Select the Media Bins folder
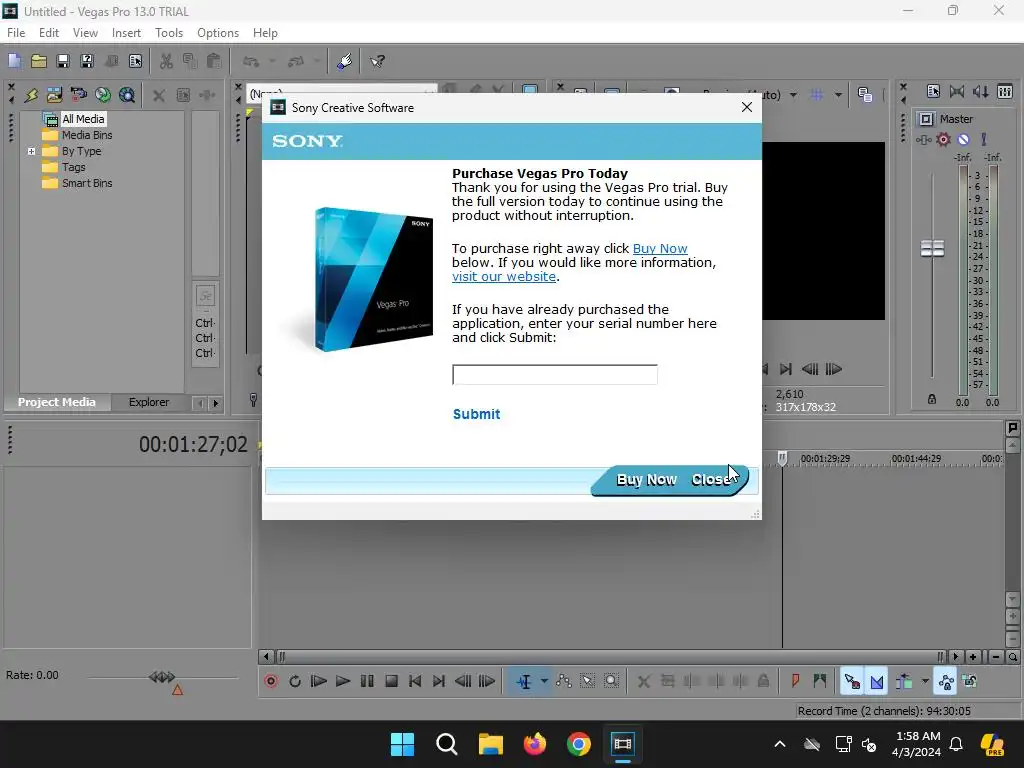Viewport: 1024px width, 768px height. [87, 135]
